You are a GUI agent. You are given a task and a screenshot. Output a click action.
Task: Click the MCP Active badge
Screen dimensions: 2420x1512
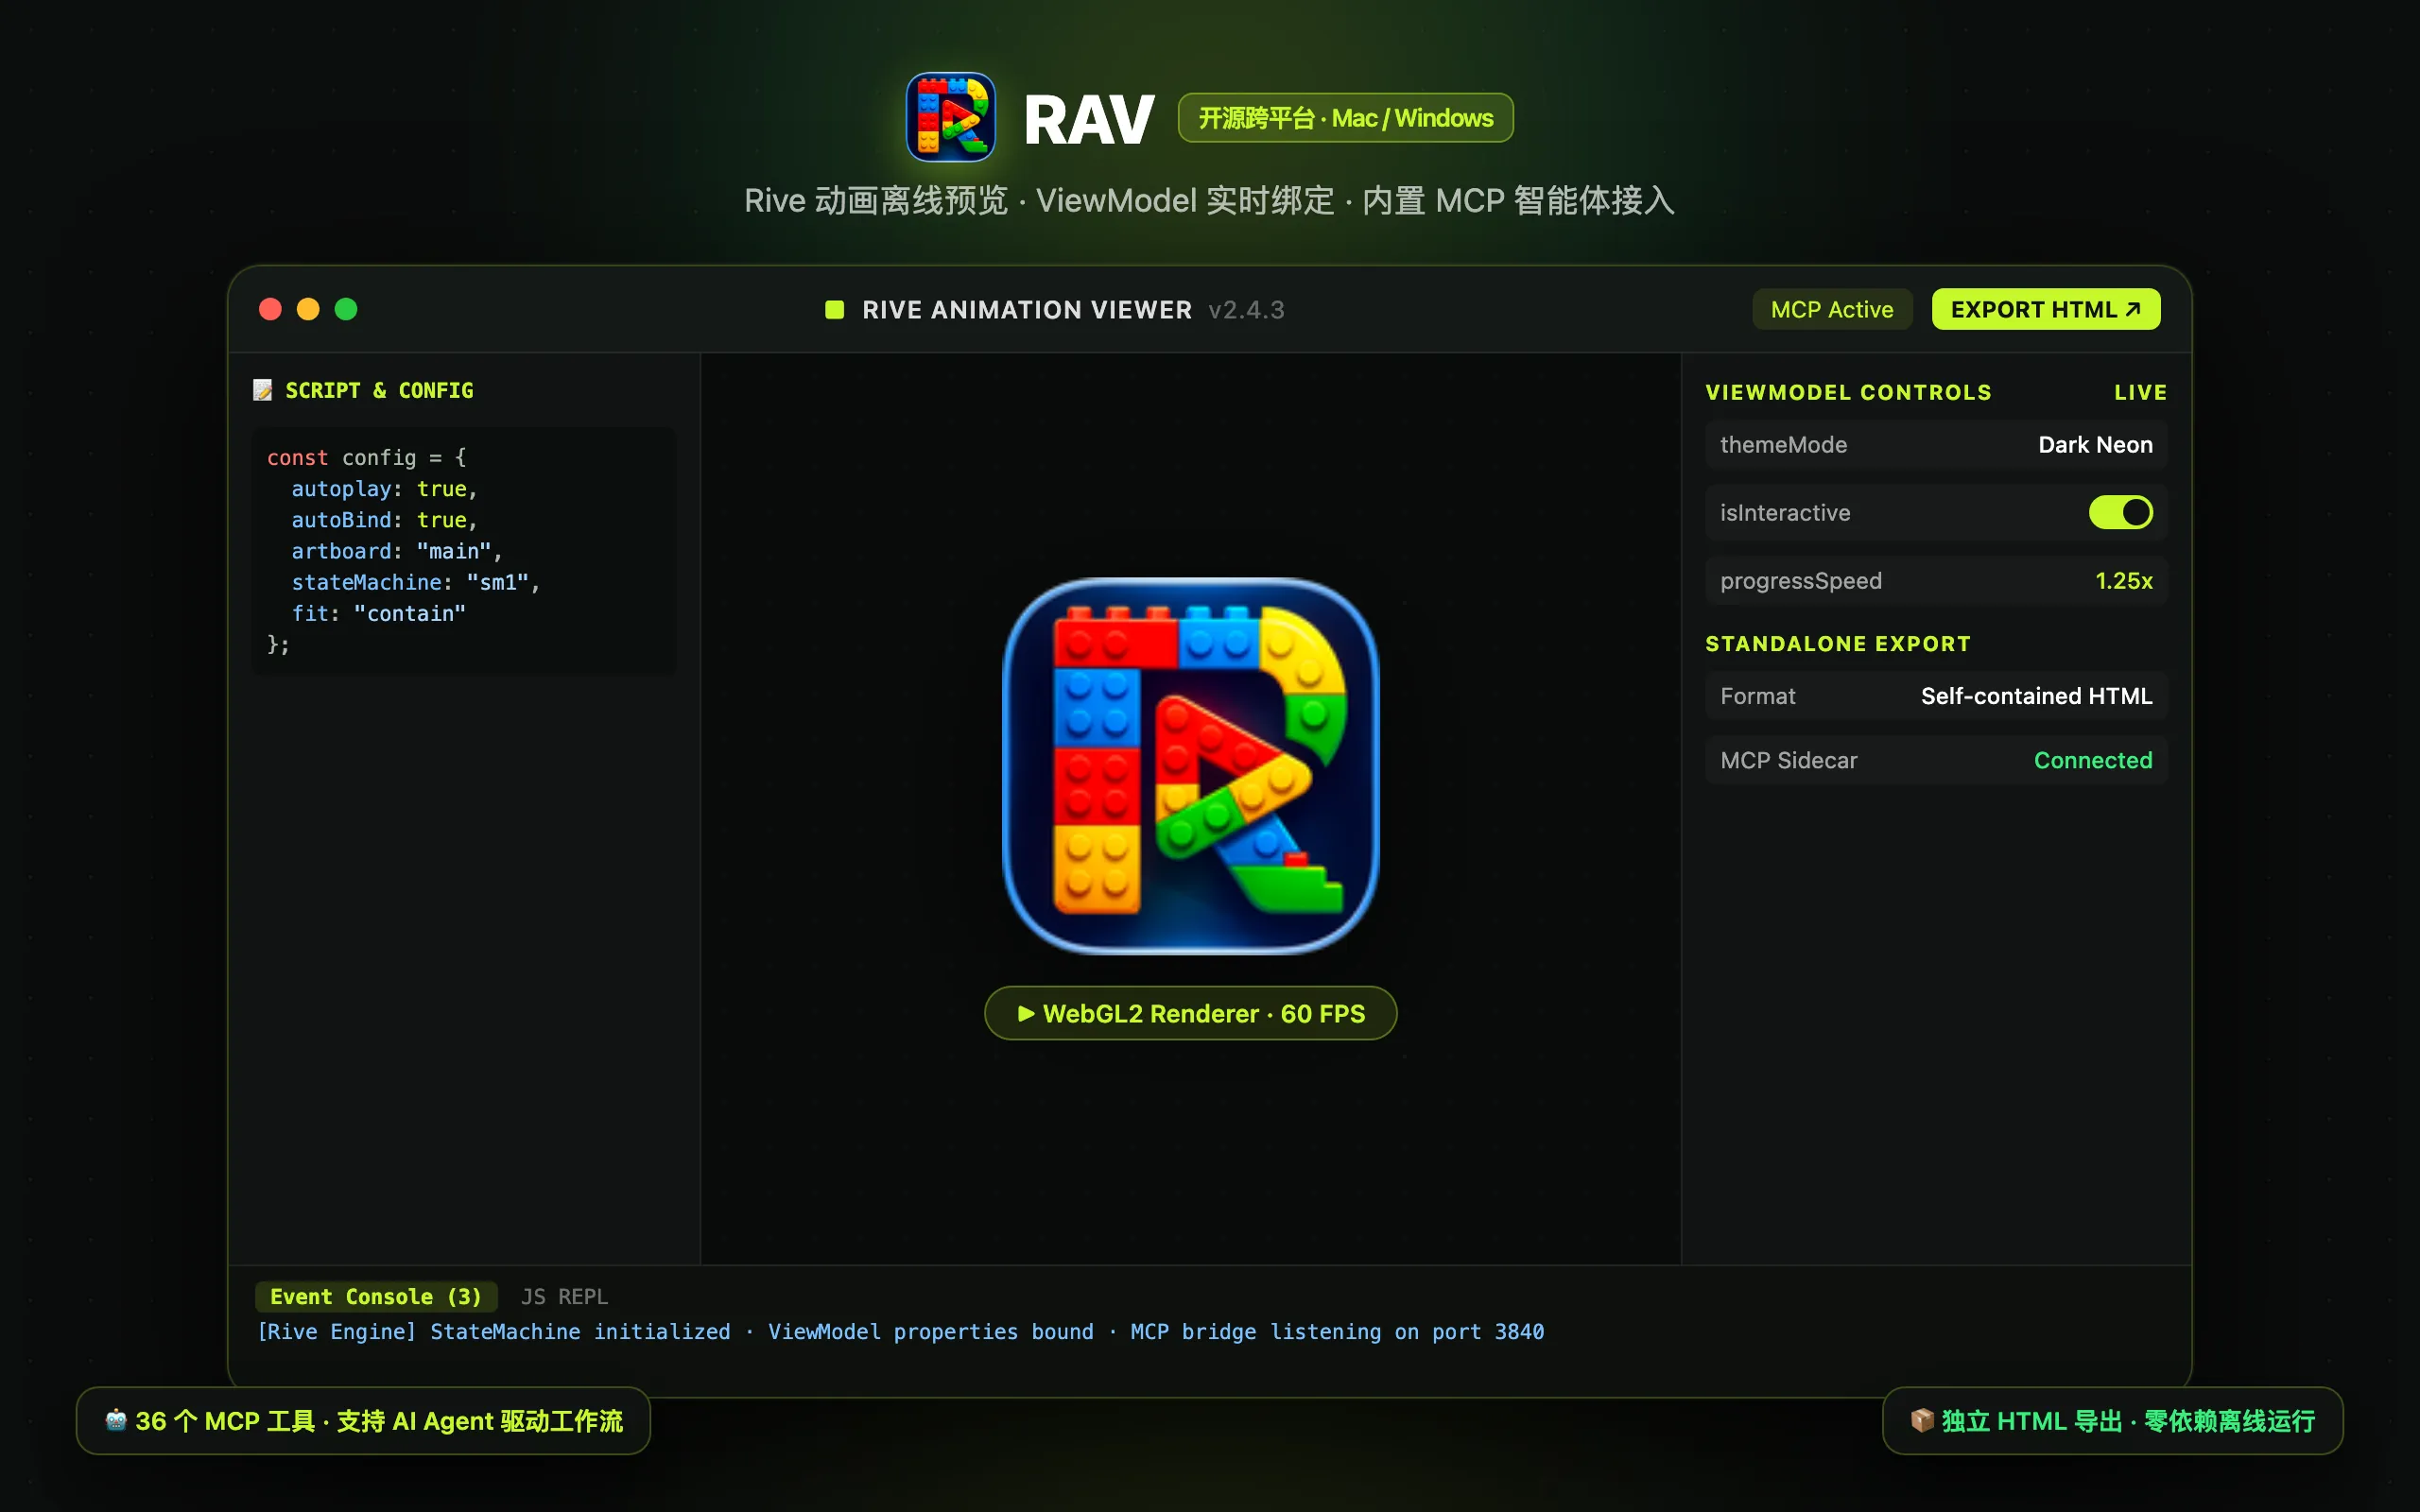[x=1832, y=309]
